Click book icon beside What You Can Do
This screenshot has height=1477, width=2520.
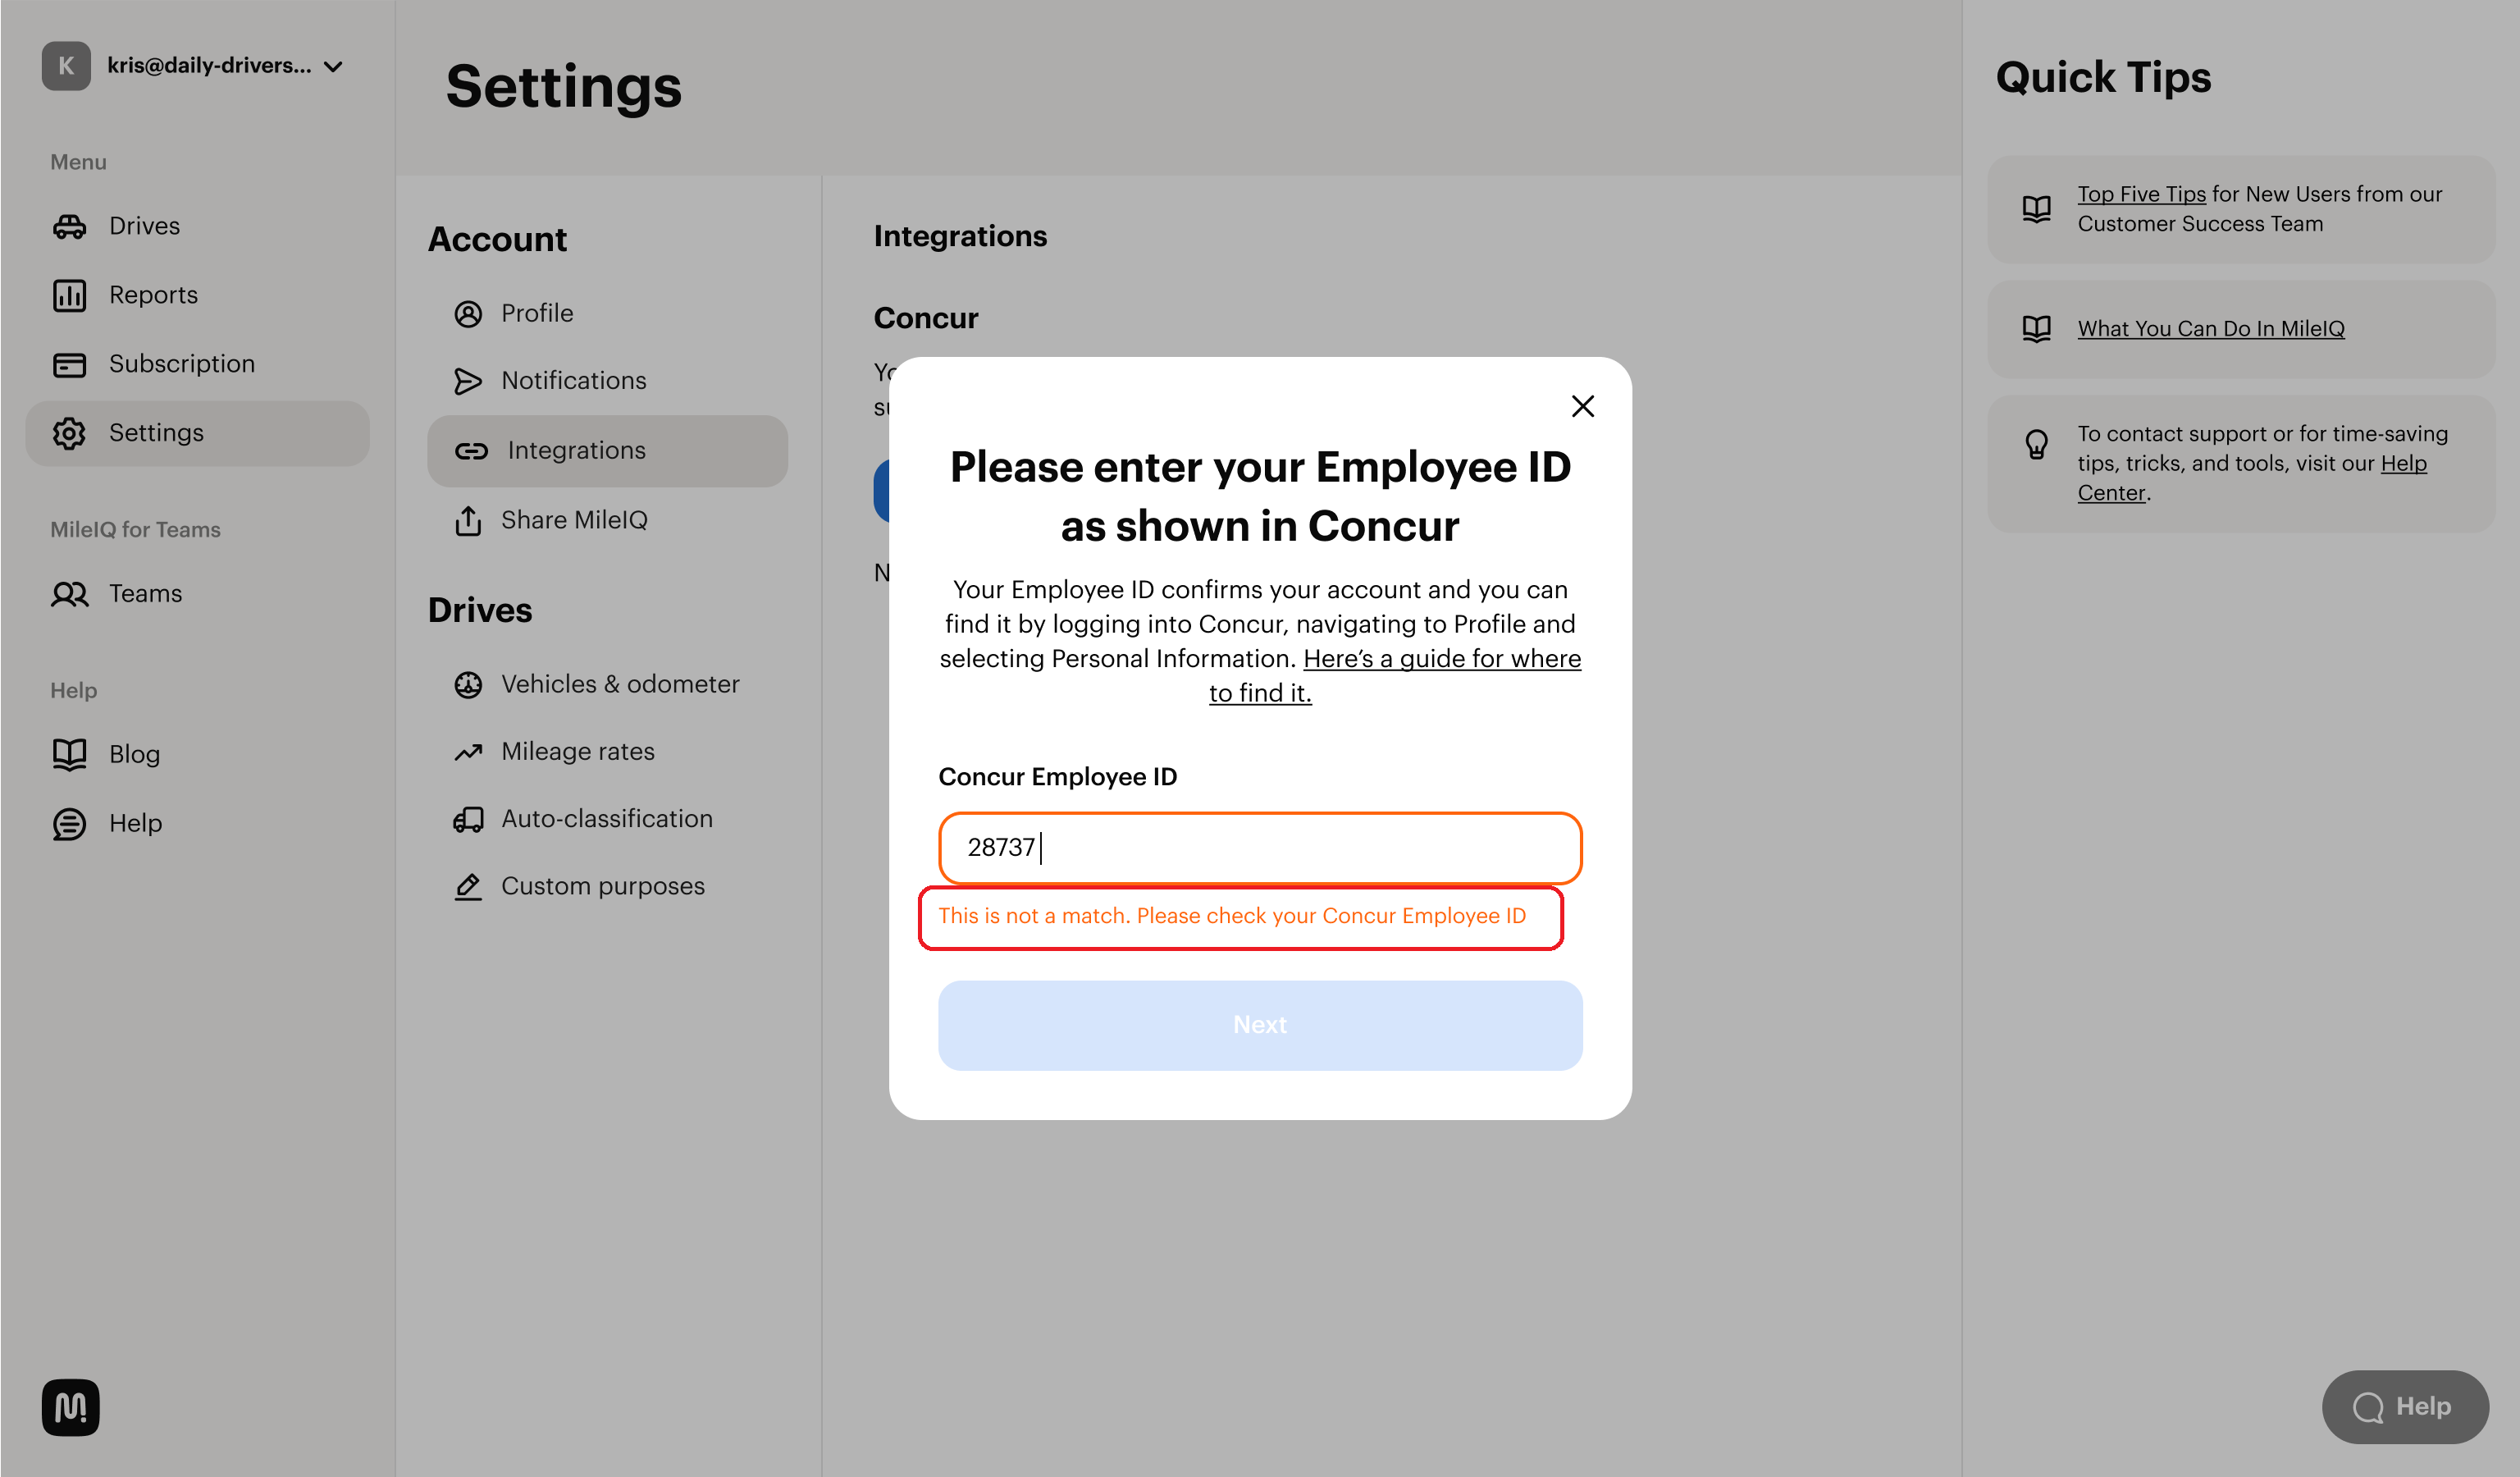click(x=2036, y=329)
